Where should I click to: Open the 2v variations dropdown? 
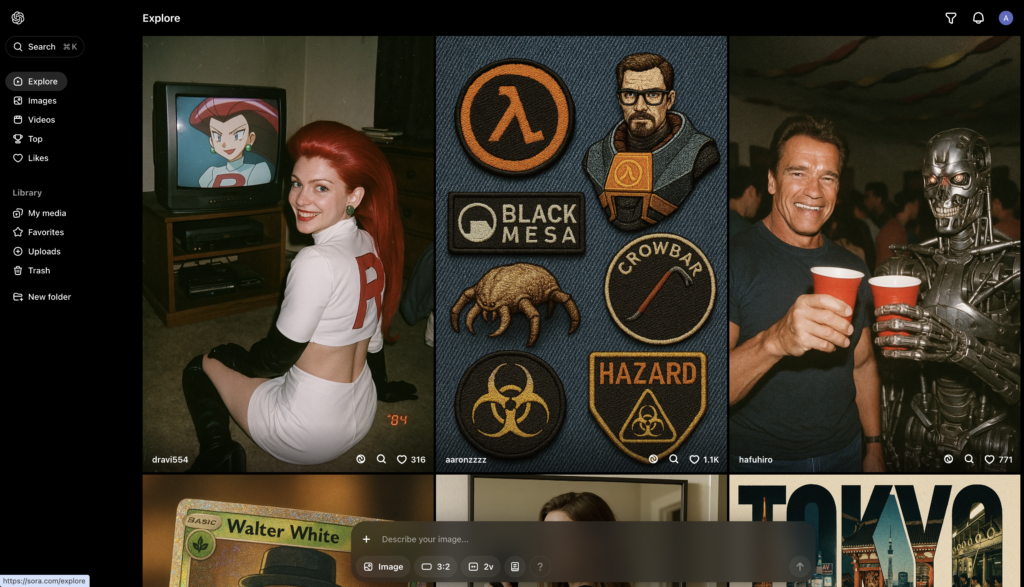(481, 566)
